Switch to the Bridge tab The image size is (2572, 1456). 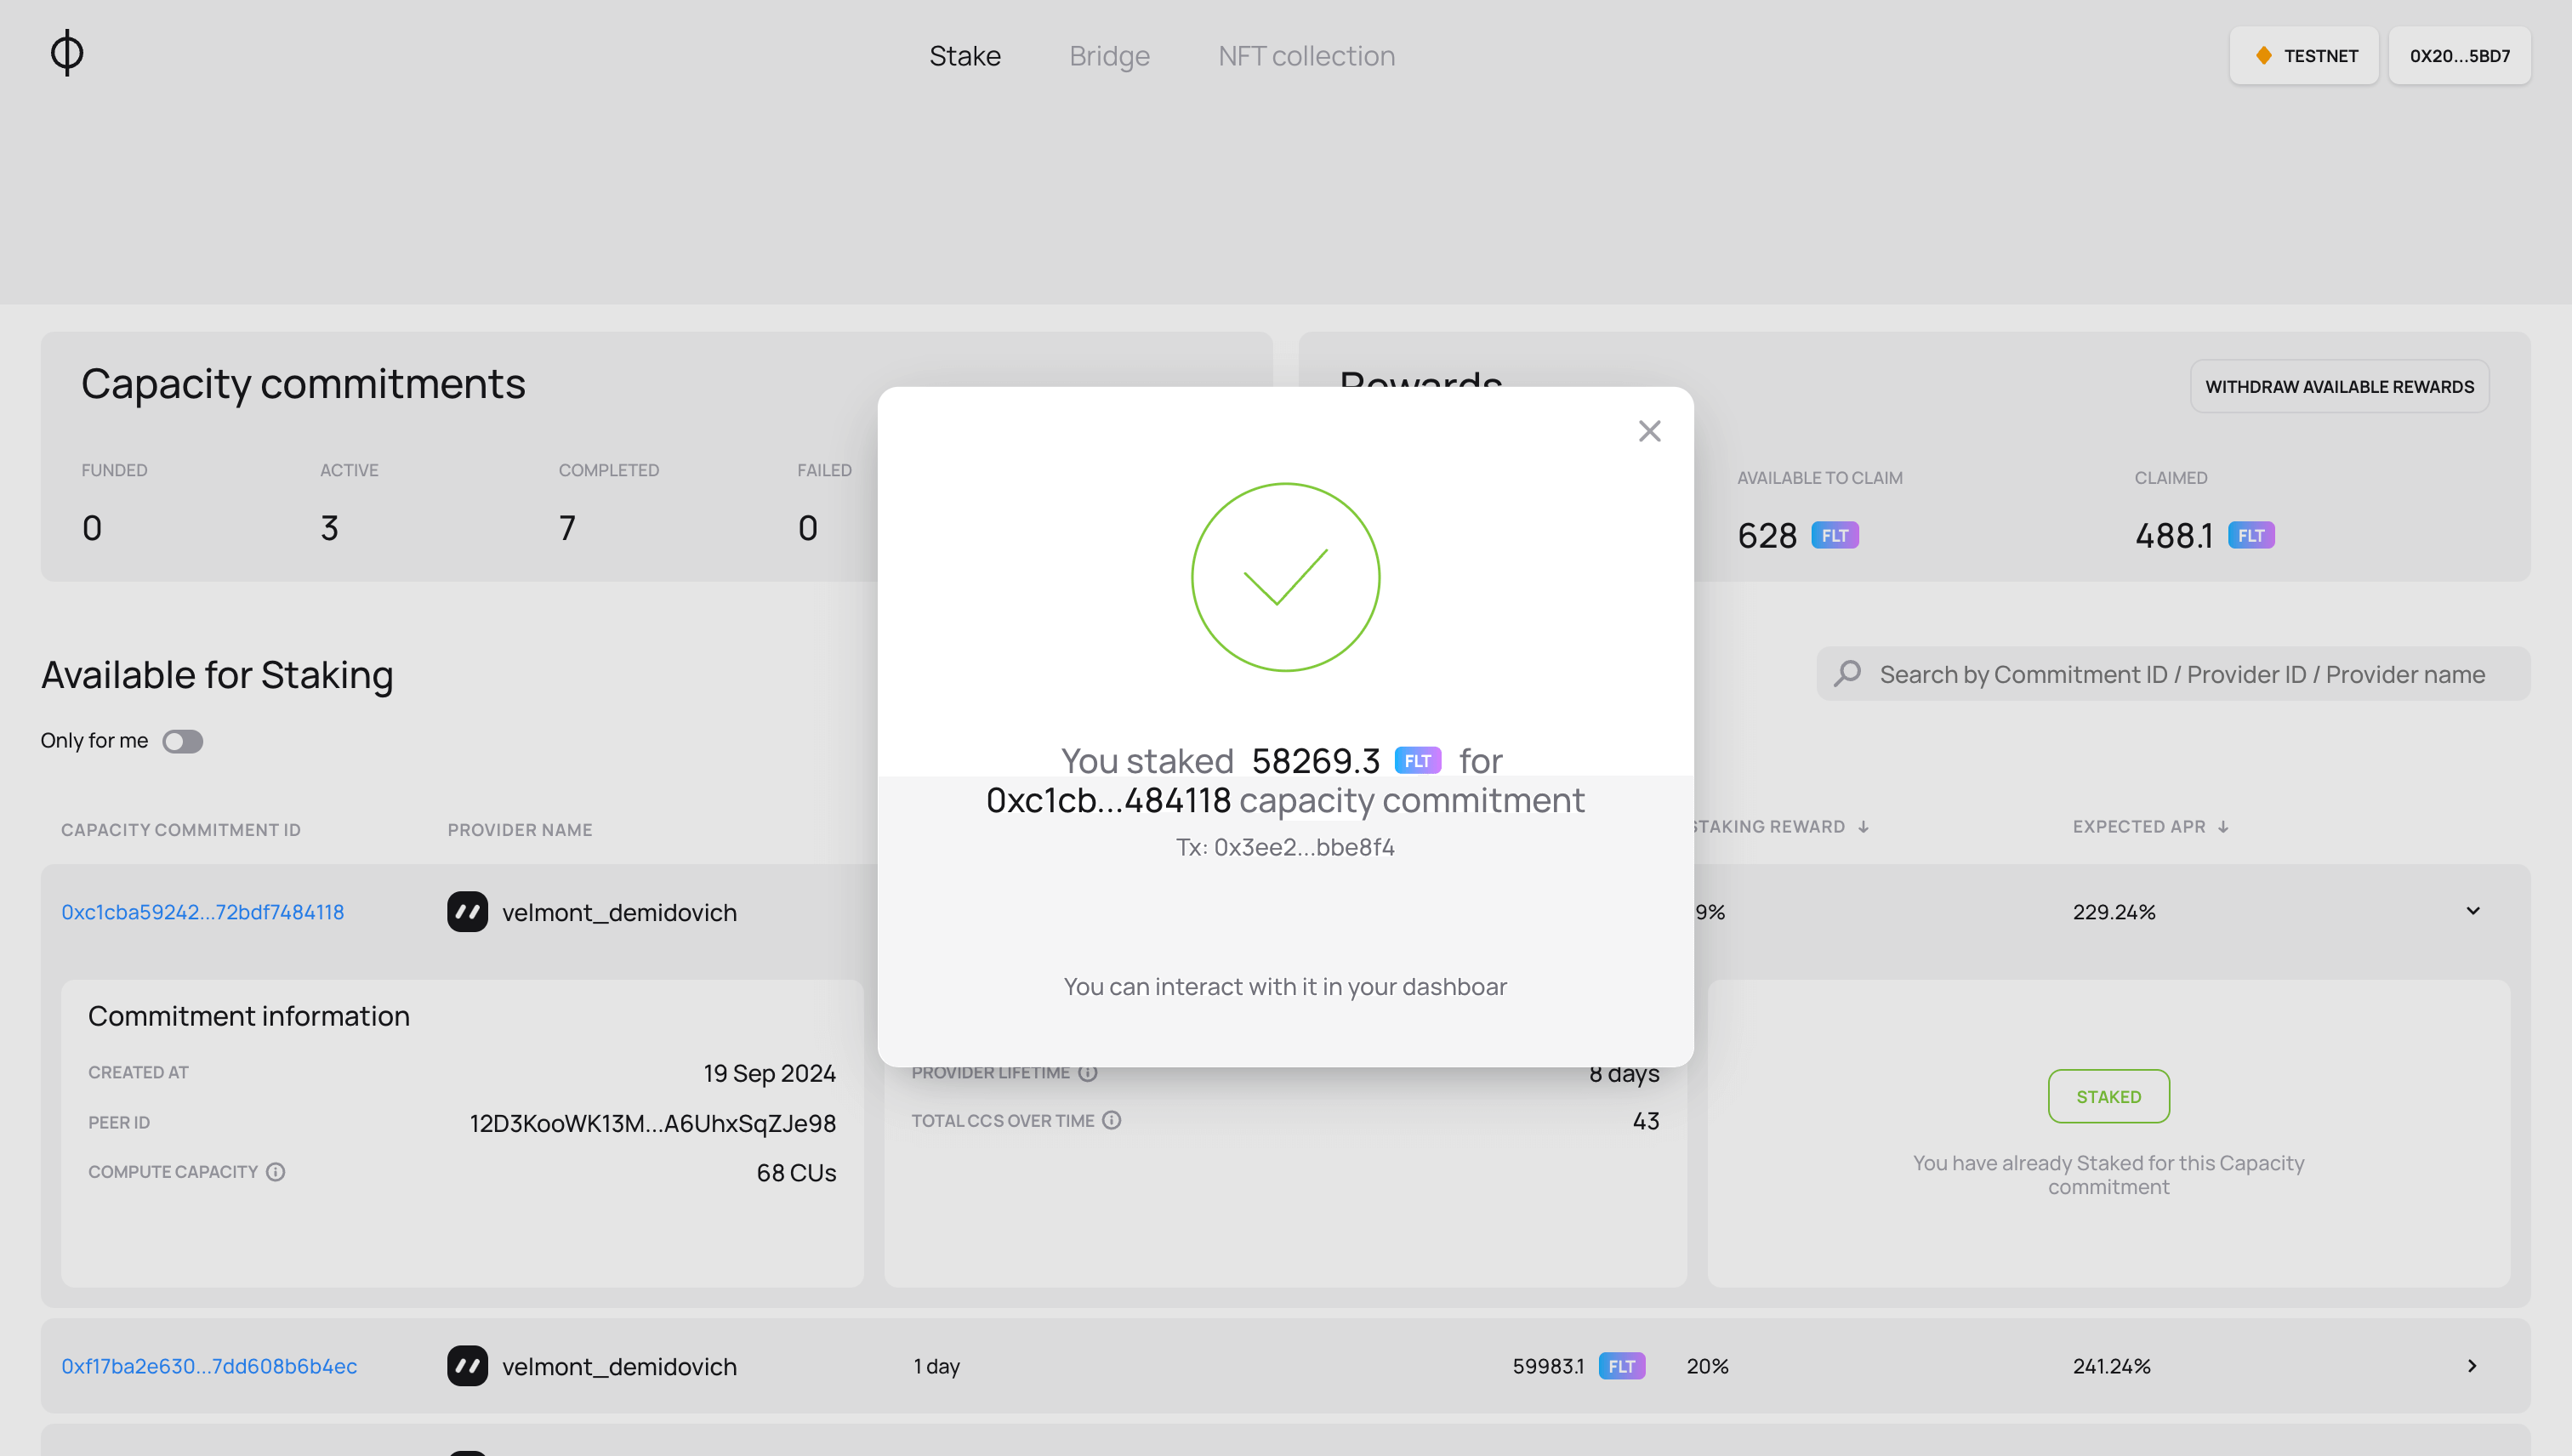point(1109,55)
